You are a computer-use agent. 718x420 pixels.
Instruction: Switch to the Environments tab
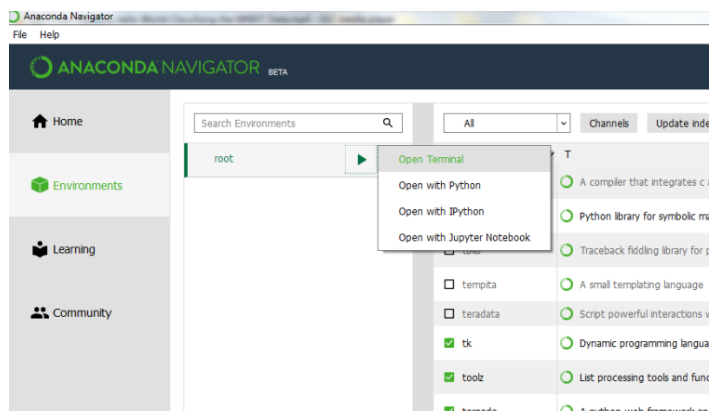tap(89, 185)
